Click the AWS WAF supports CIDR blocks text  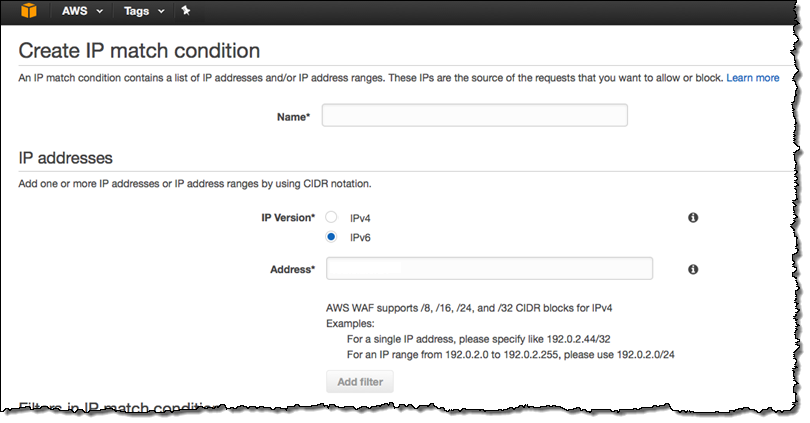point(469,308)
